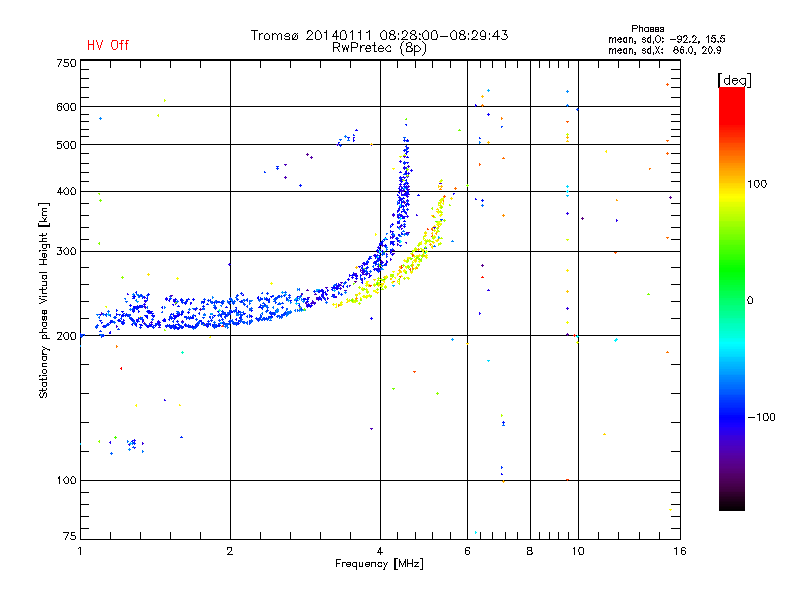Click the x-axis tick label "2"

[x=230, y=551]
